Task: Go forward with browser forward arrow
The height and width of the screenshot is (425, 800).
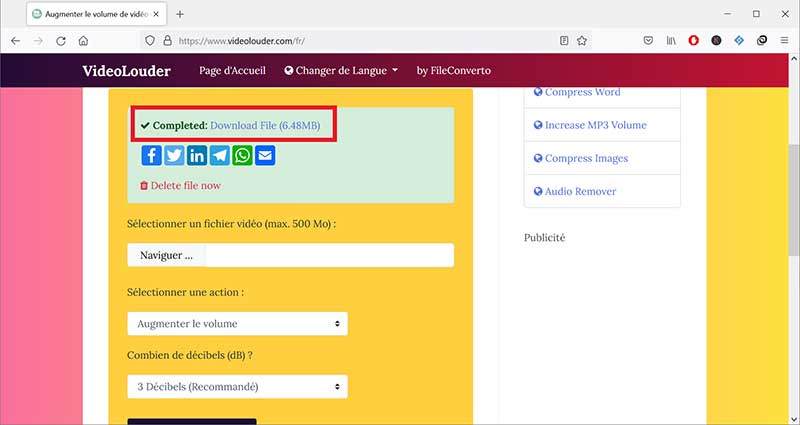Action: point(38,41)
